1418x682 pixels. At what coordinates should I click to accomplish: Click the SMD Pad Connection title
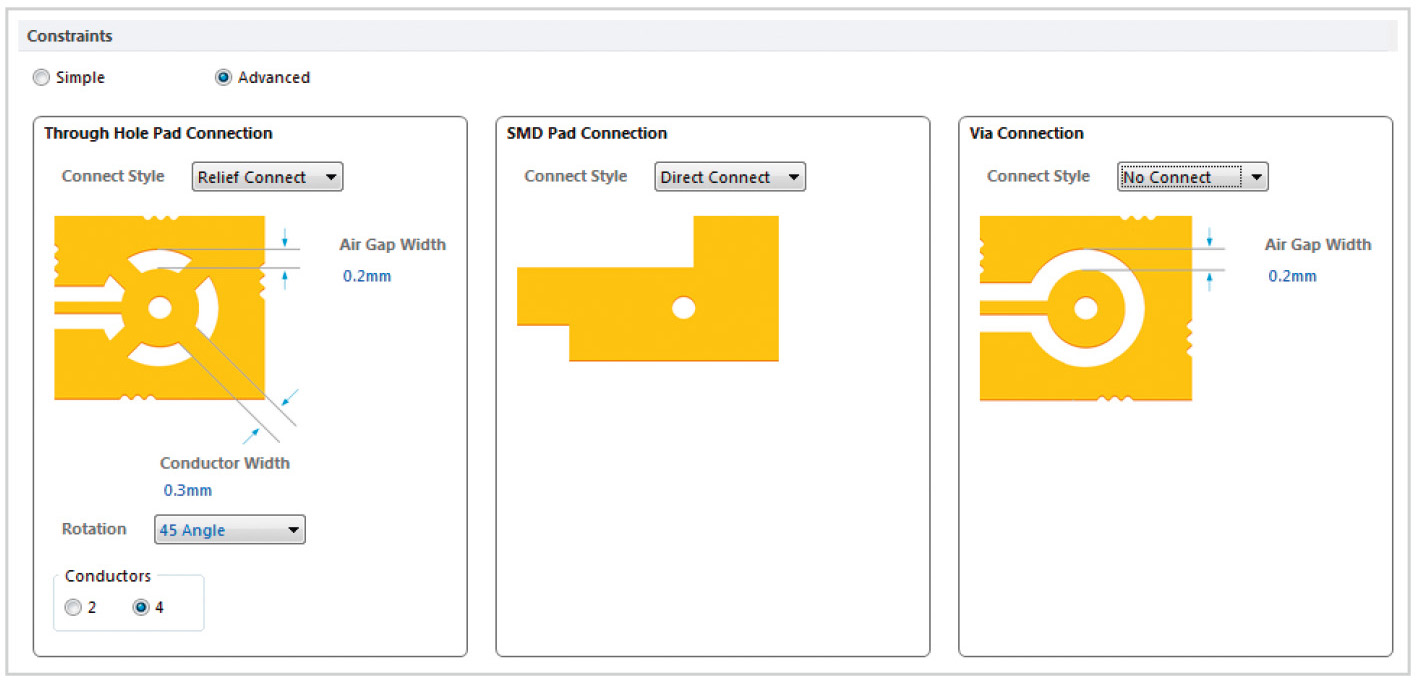(587, 133)
